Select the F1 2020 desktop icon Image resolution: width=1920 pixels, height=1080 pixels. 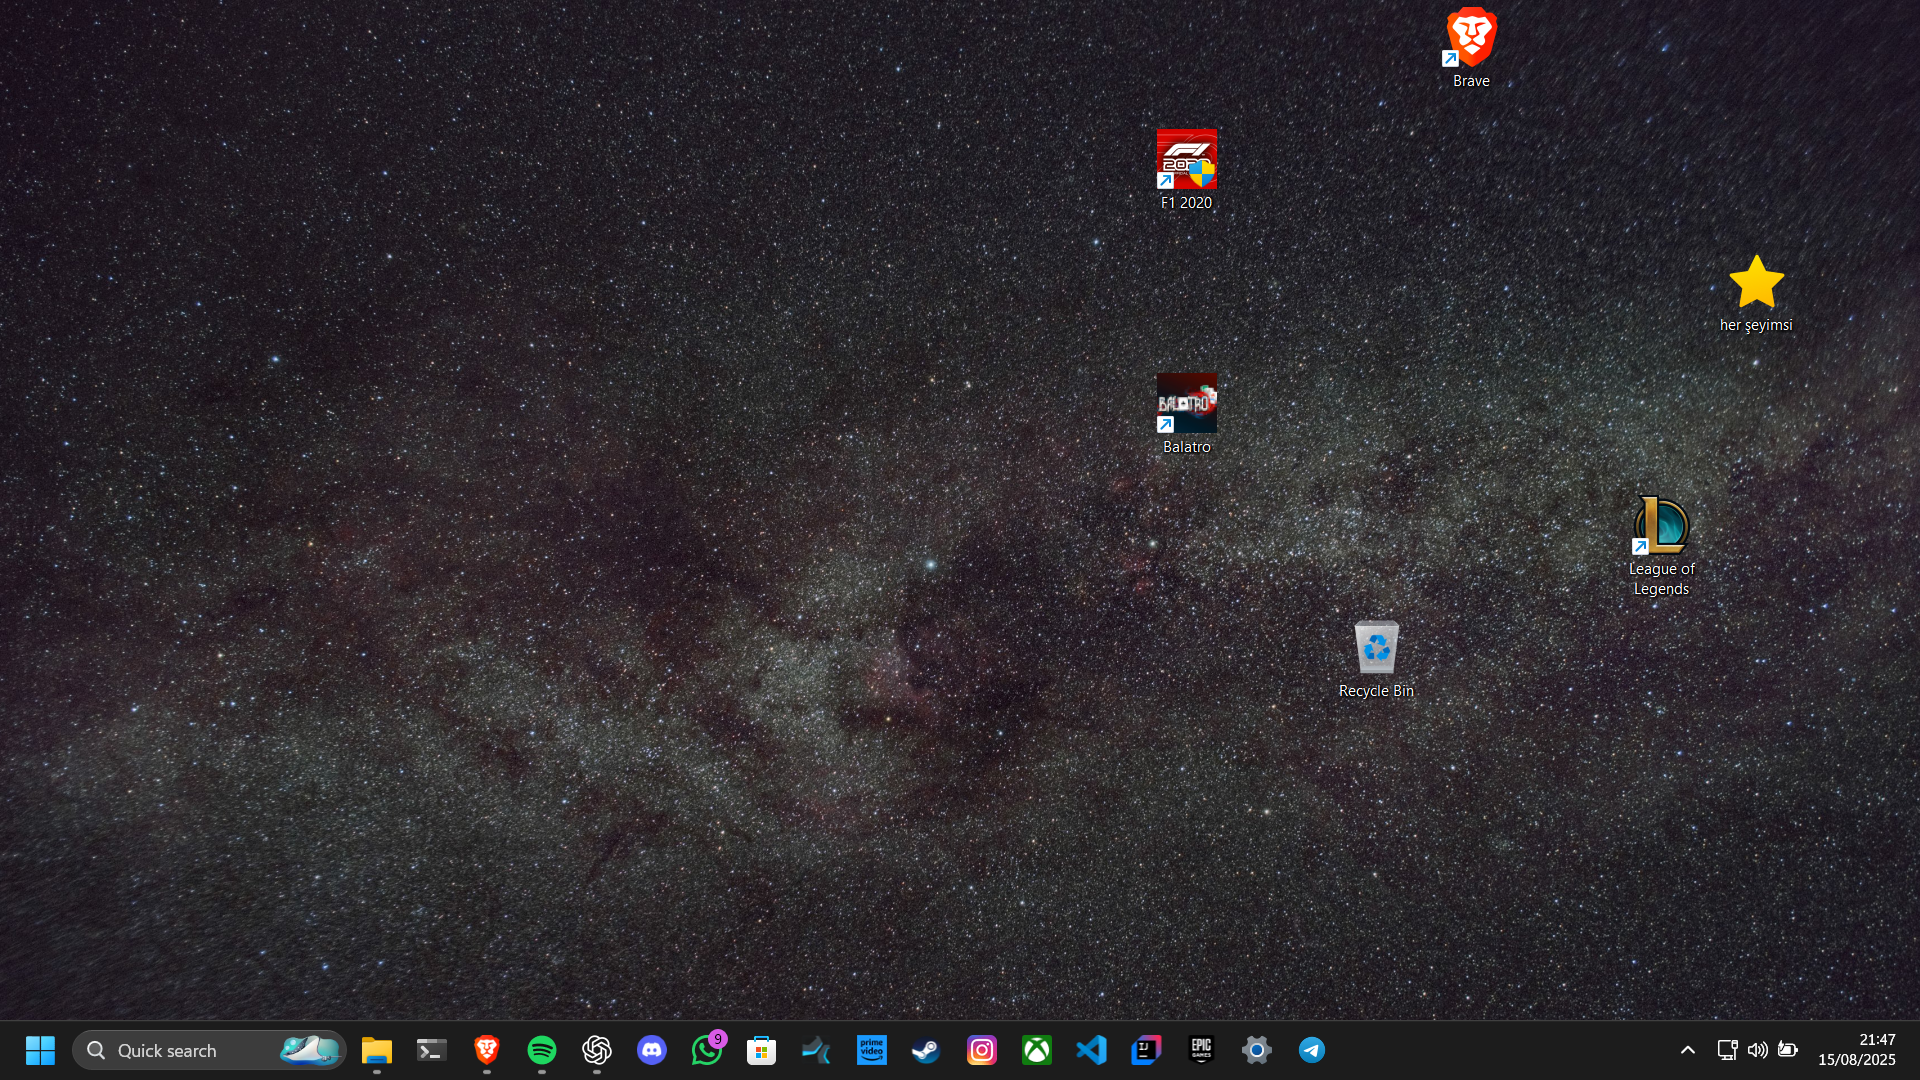pyautogui.click(x=1186, y=170)
